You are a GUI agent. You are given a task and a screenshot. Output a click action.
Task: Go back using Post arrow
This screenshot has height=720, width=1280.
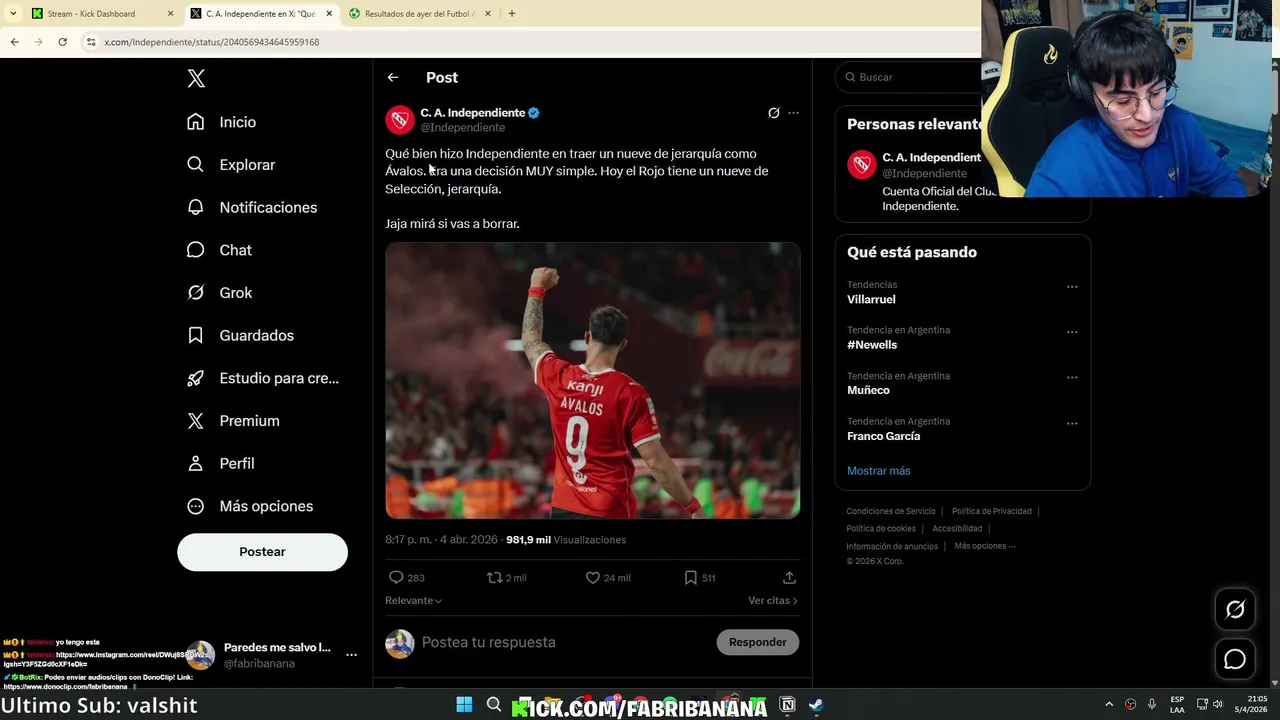tap(393, 77)
